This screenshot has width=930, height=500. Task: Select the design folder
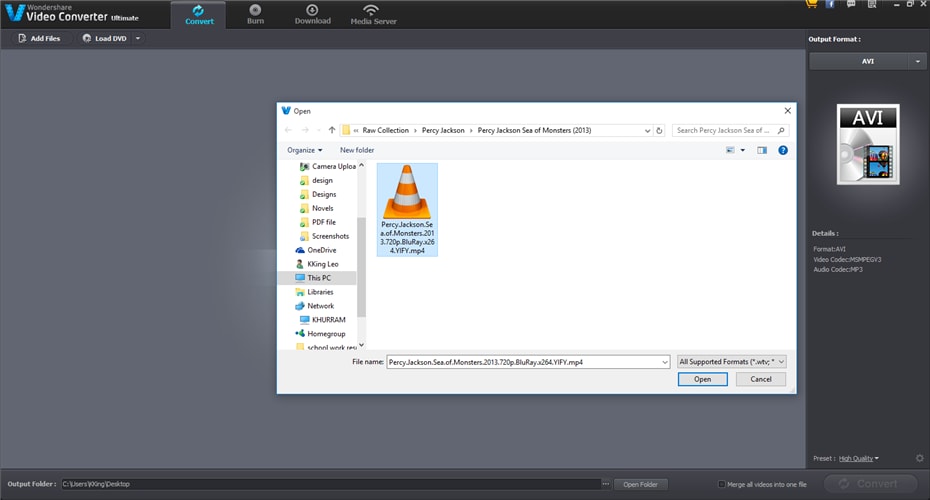(316, 180)
